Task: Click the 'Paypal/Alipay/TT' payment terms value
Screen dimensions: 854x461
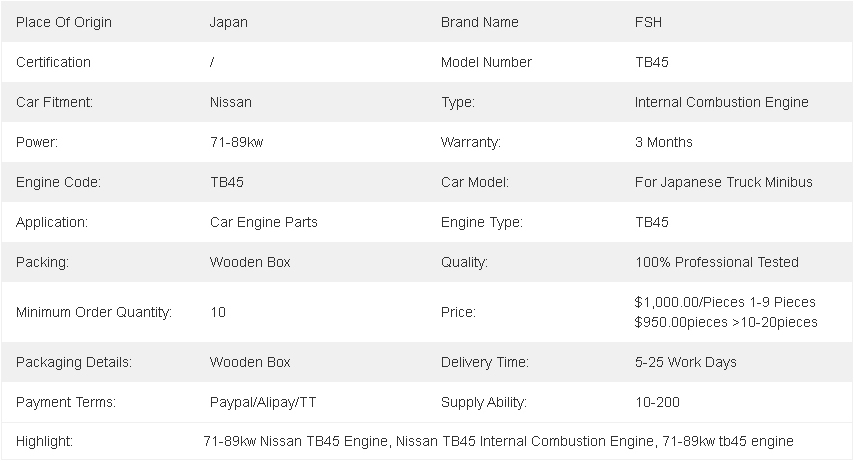Action: [x=262, y=402]
